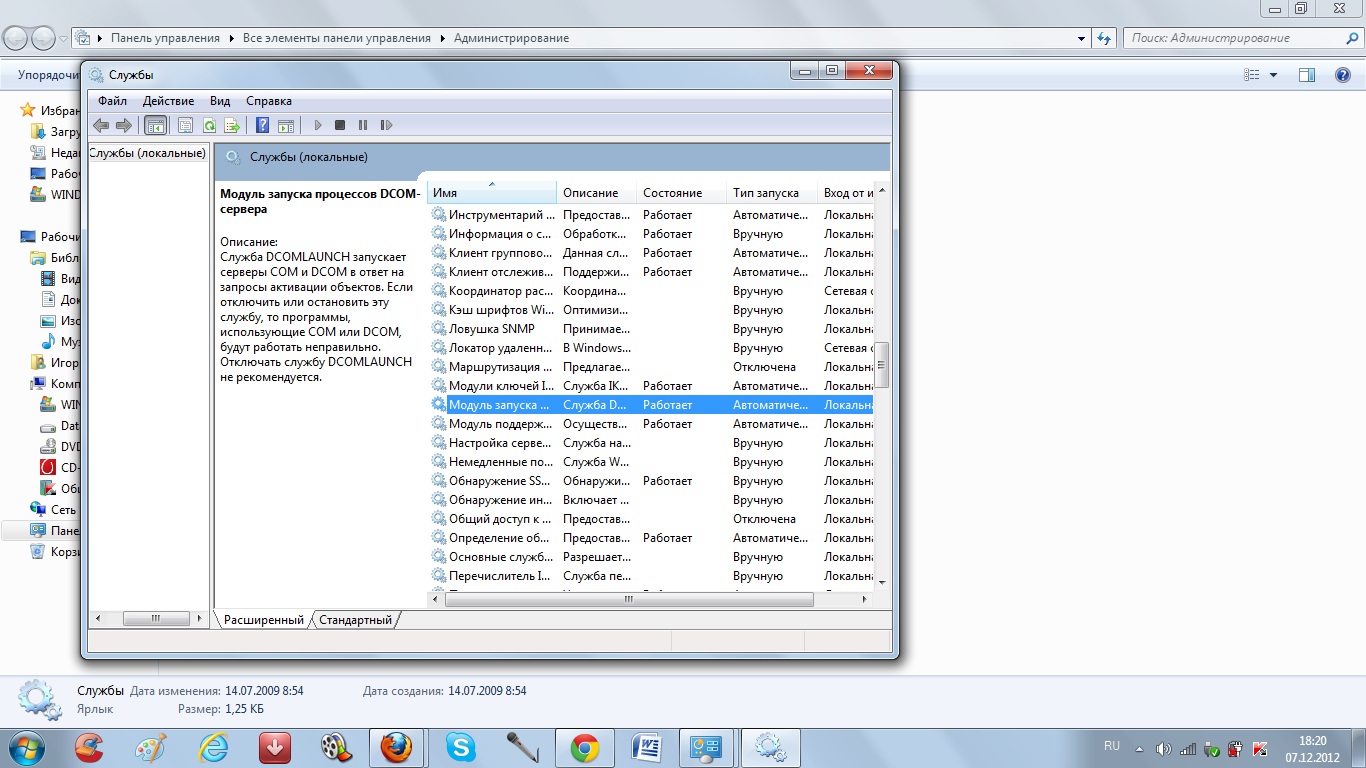Screen dimensions: 1366x768
Task: Click the RU language indicator in taskbar
Action: click(1112, 746)
